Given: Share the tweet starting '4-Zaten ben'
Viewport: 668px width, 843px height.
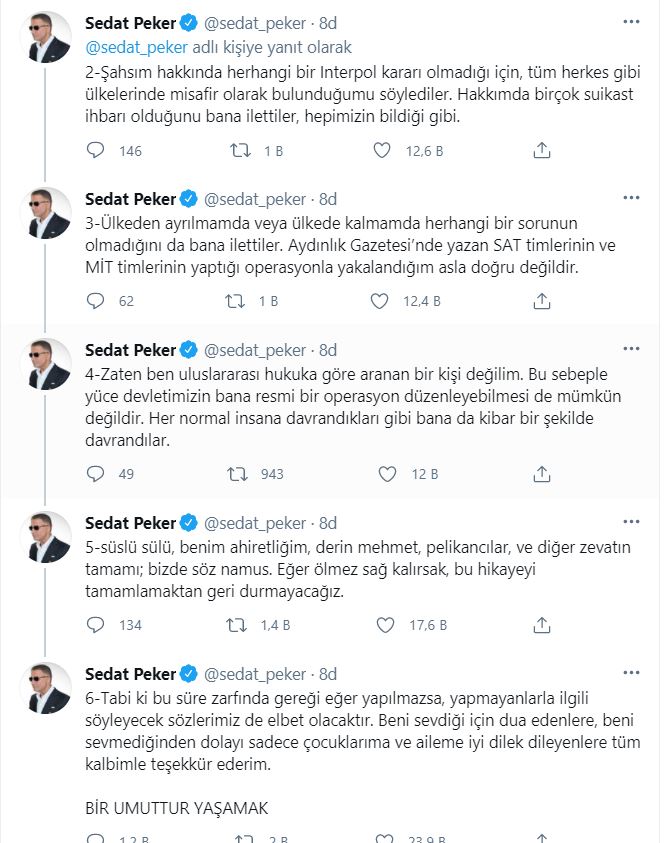Looking at the screenshot, I should pos(542,474).
